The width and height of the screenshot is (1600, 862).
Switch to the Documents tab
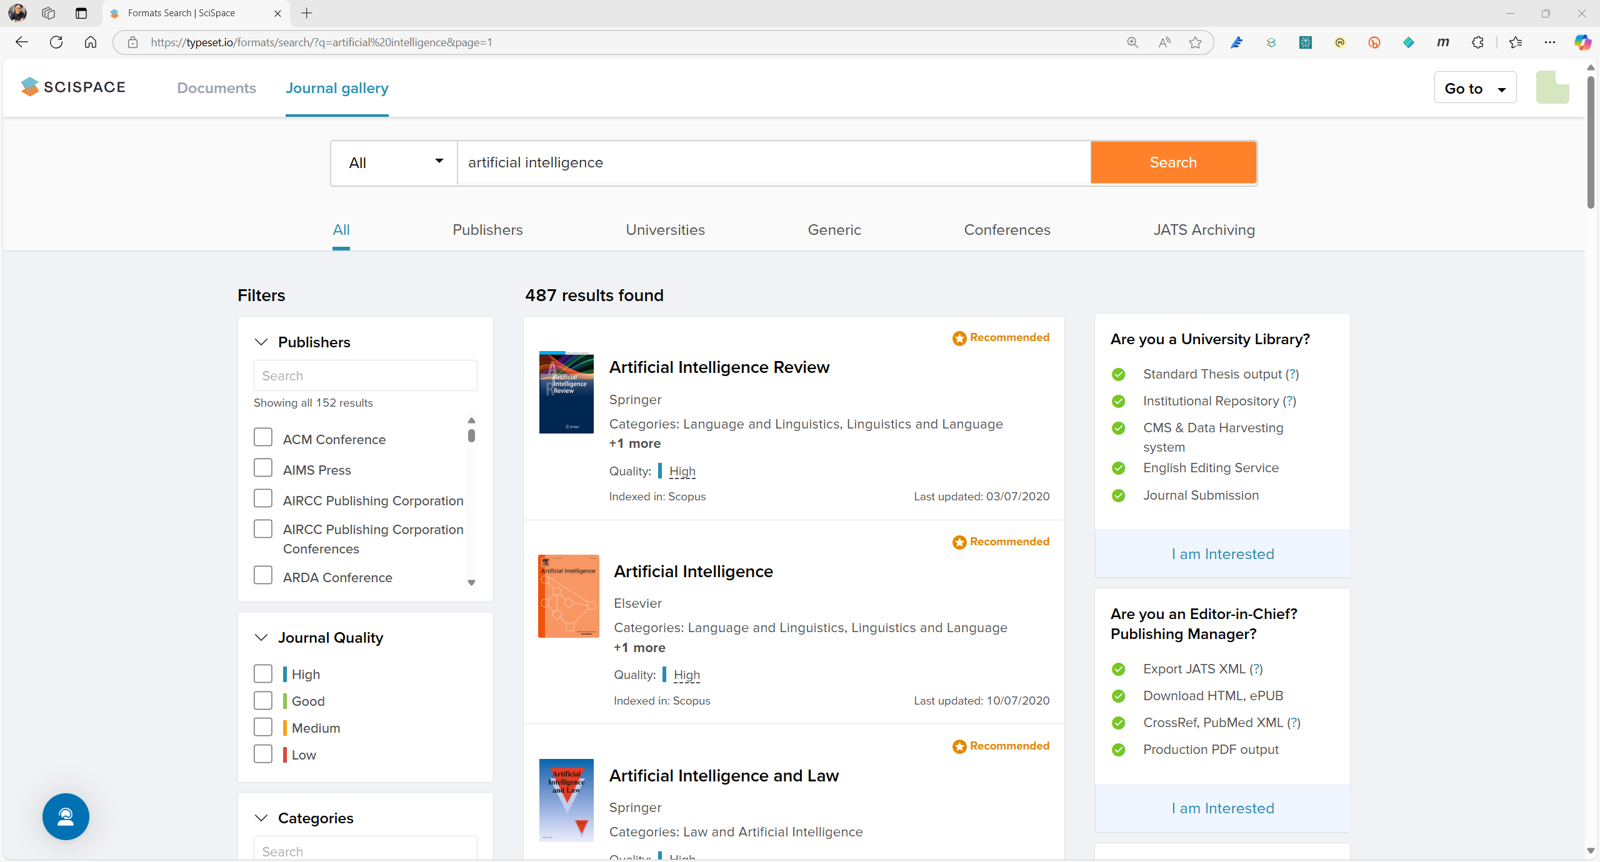click(x=216, y=88)
